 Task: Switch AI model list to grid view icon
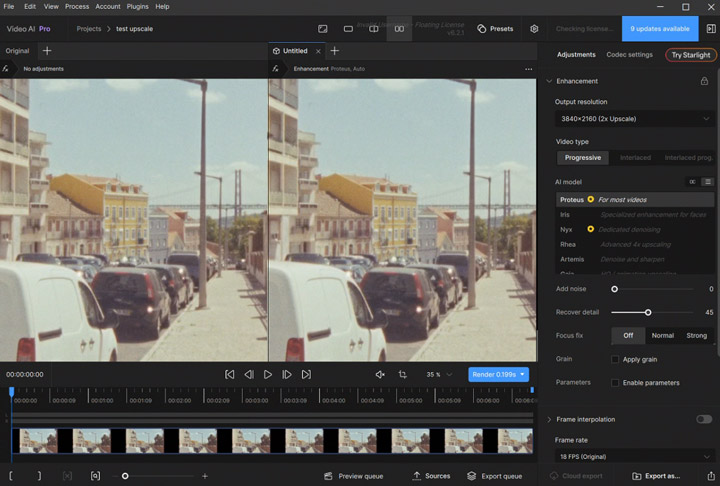point(692,182)
